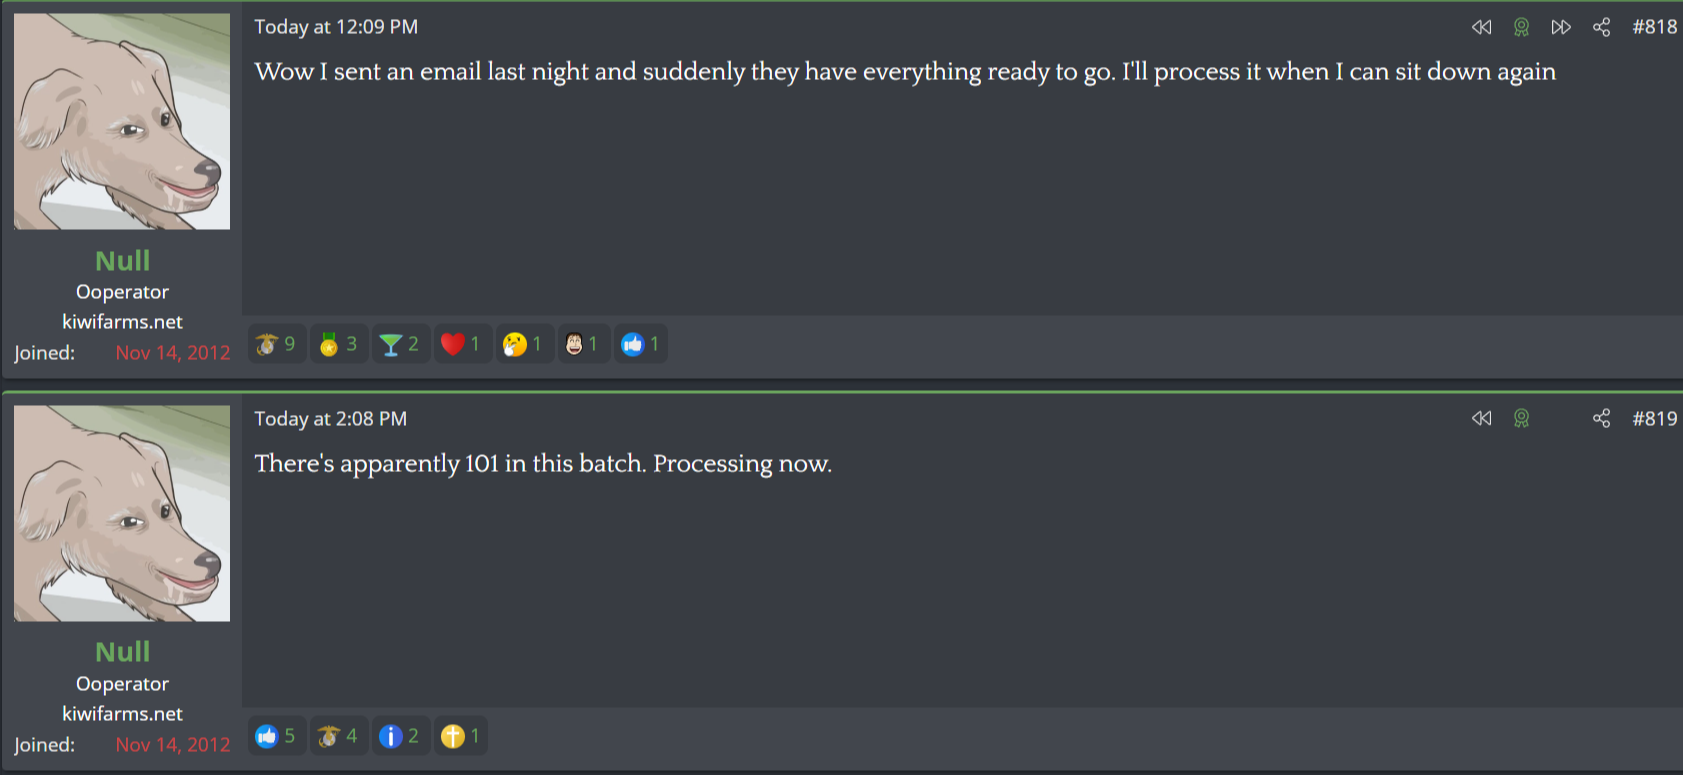Go to previous post arrow on #819

(1482, 418)
